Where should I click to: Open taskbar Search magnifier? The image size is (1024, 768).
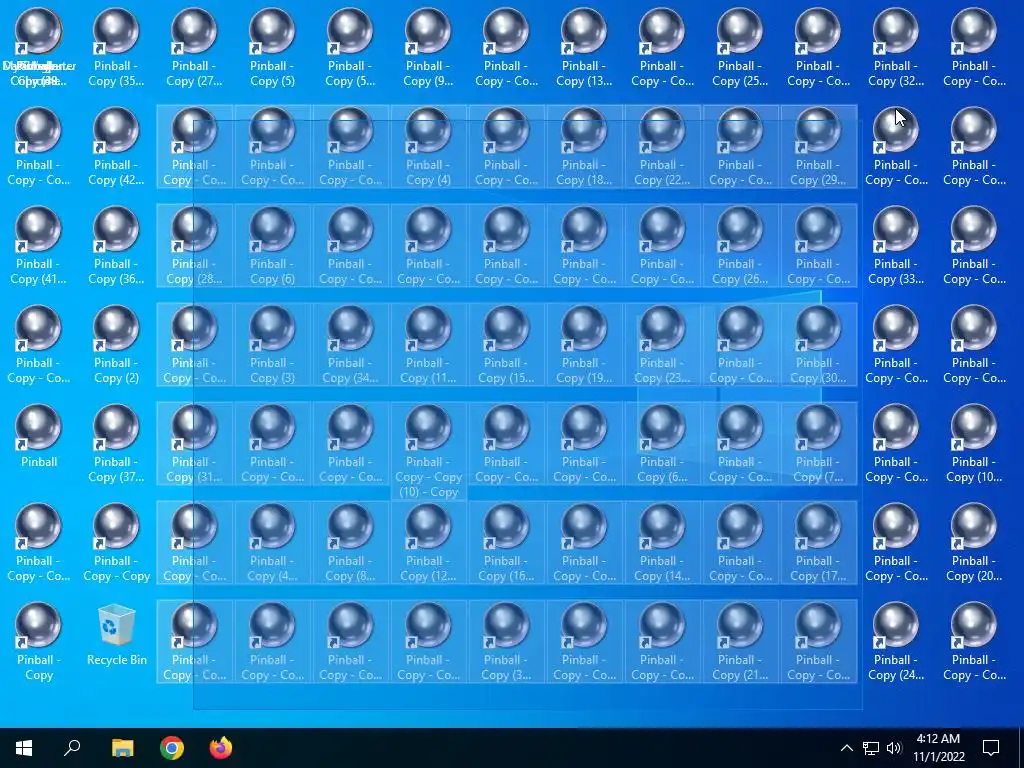[72, 748]
